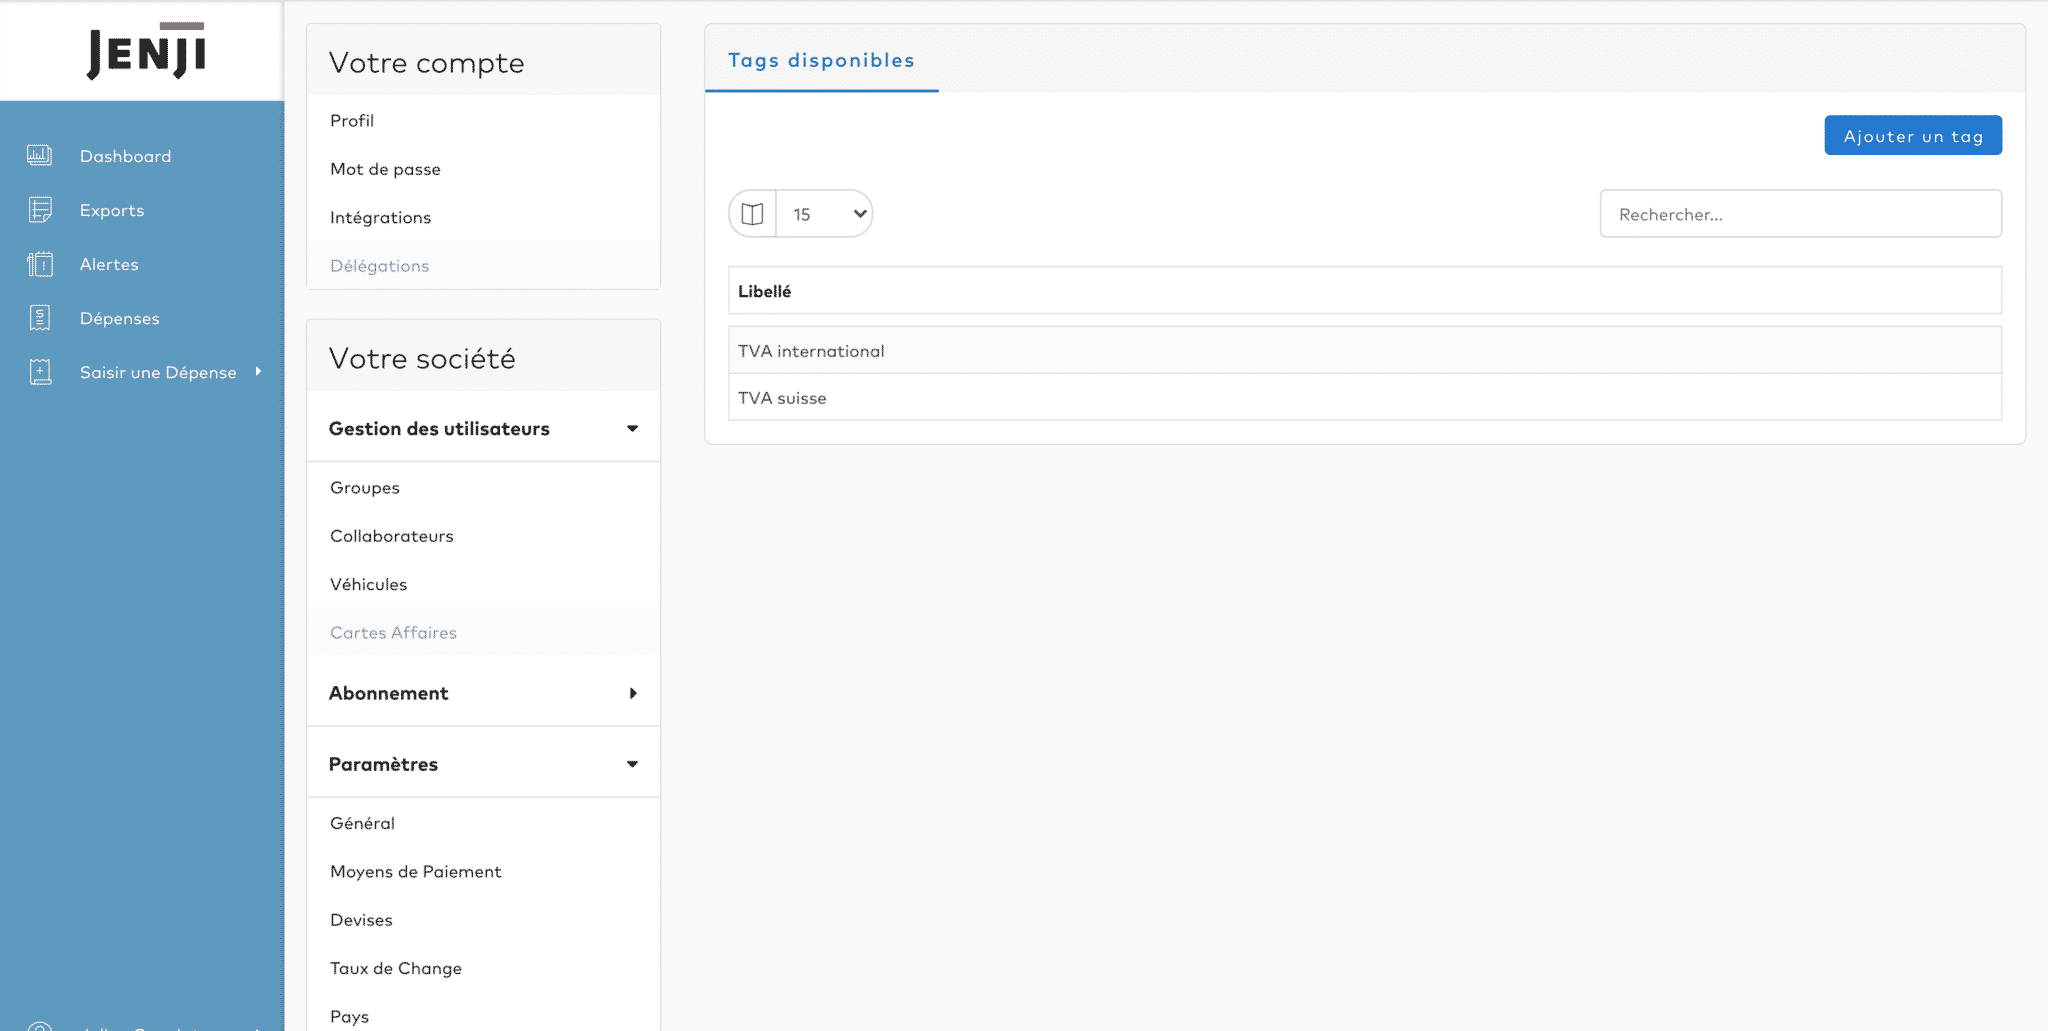The image size is (2048, 1031).
Task: Click the Rechercher search field
Action: tap(1801, 214)
